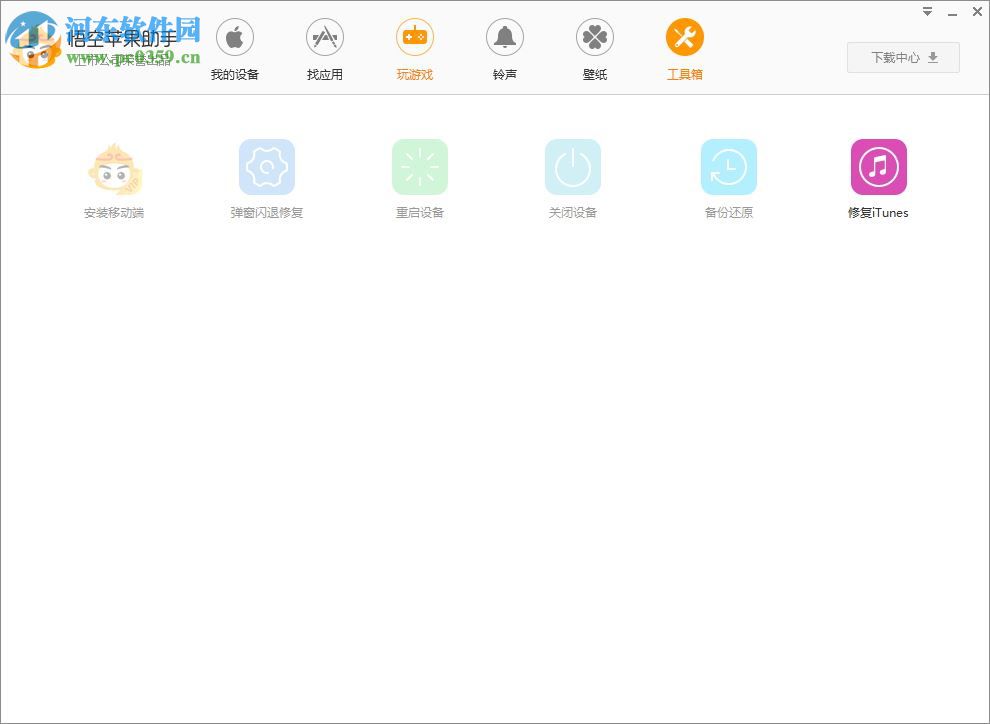990x724 pixels.
Task: Switch to the 工具箱 tab
Action: [x=684, y=48]
